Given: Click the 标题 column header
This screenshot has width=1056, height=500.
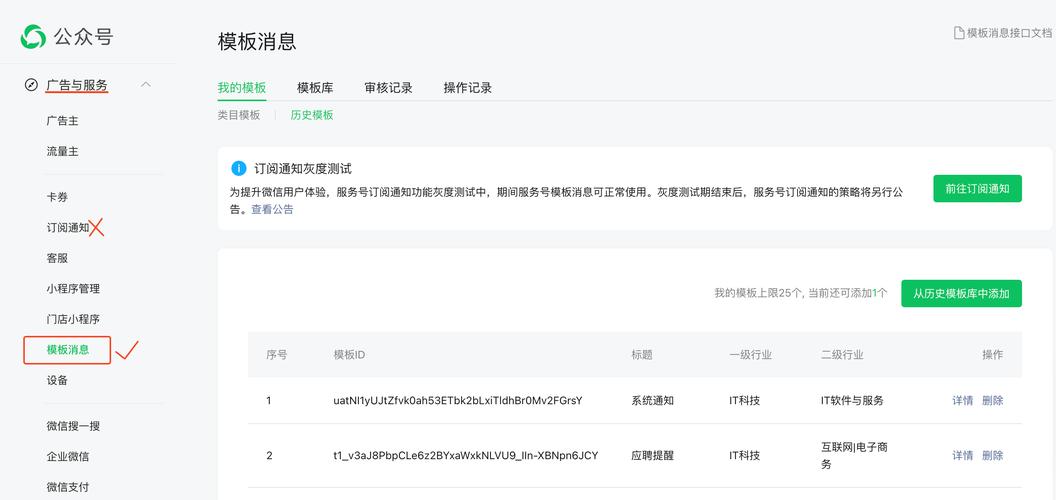Looking at the screenshot, I should pos(642,354).
